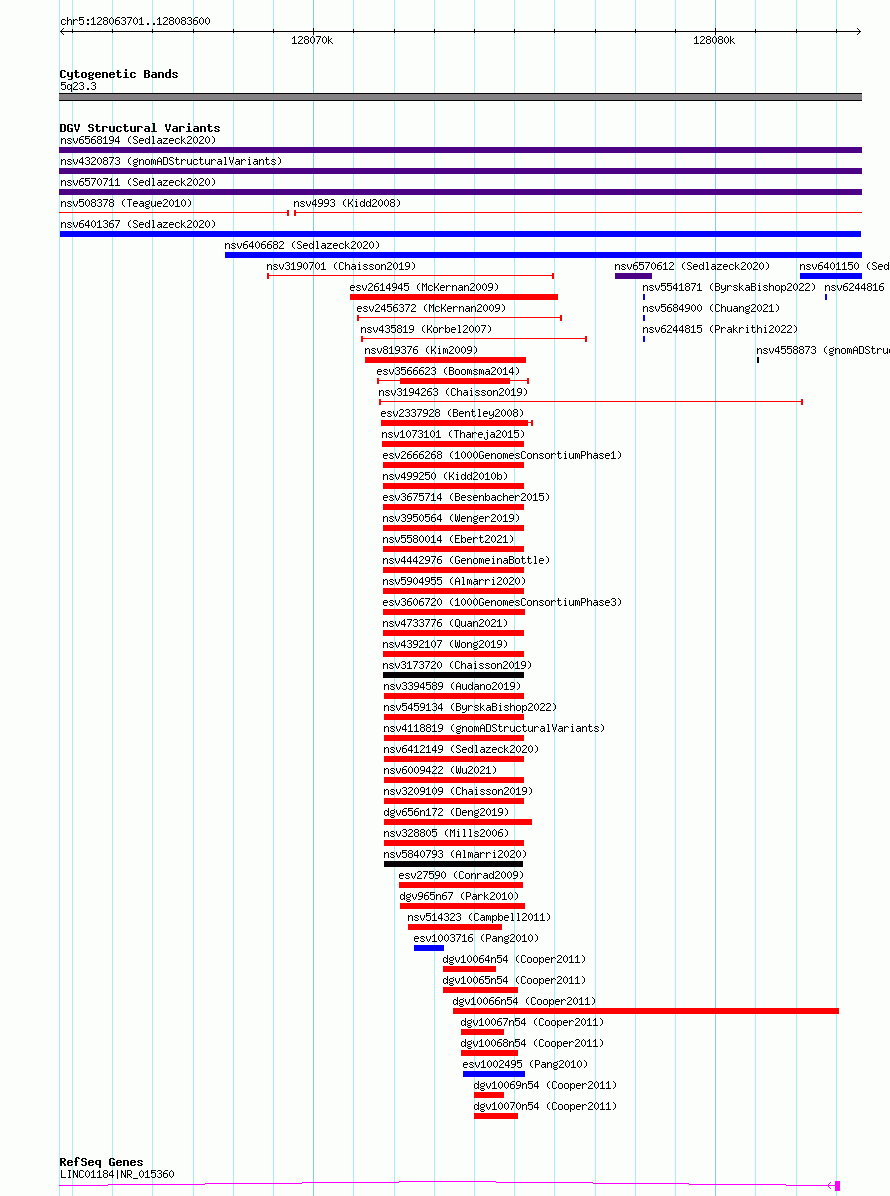890x1196 pixels.
Task: Select esv2337928 (Bentley2008) label
Action: point(452,413)
